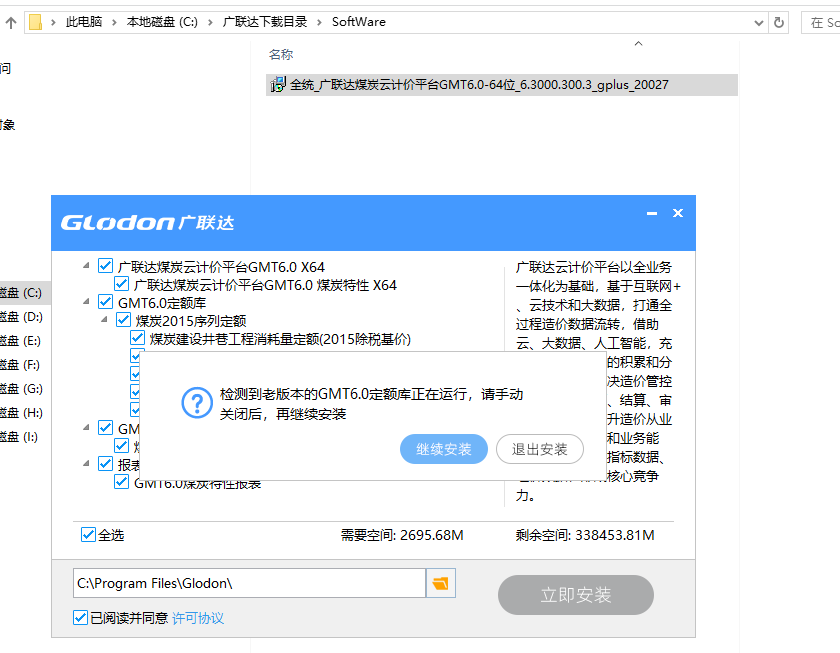Screen dimensions: 840x653
Task: Select SoftWare breadcrumb segment
Action: coord(358,22)
